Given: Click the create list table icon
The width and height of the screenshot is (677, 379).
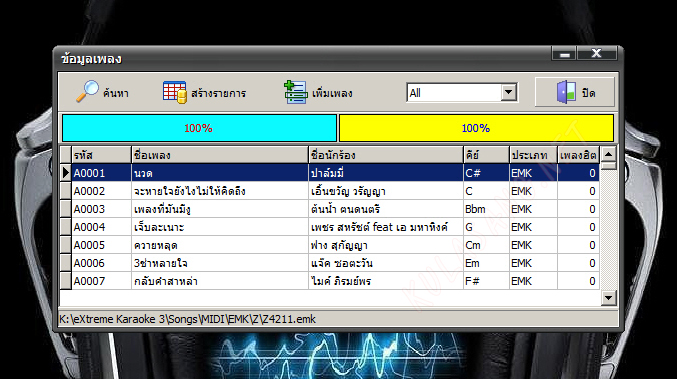Looking at the screenshot, I should click(x=175, y=92).
